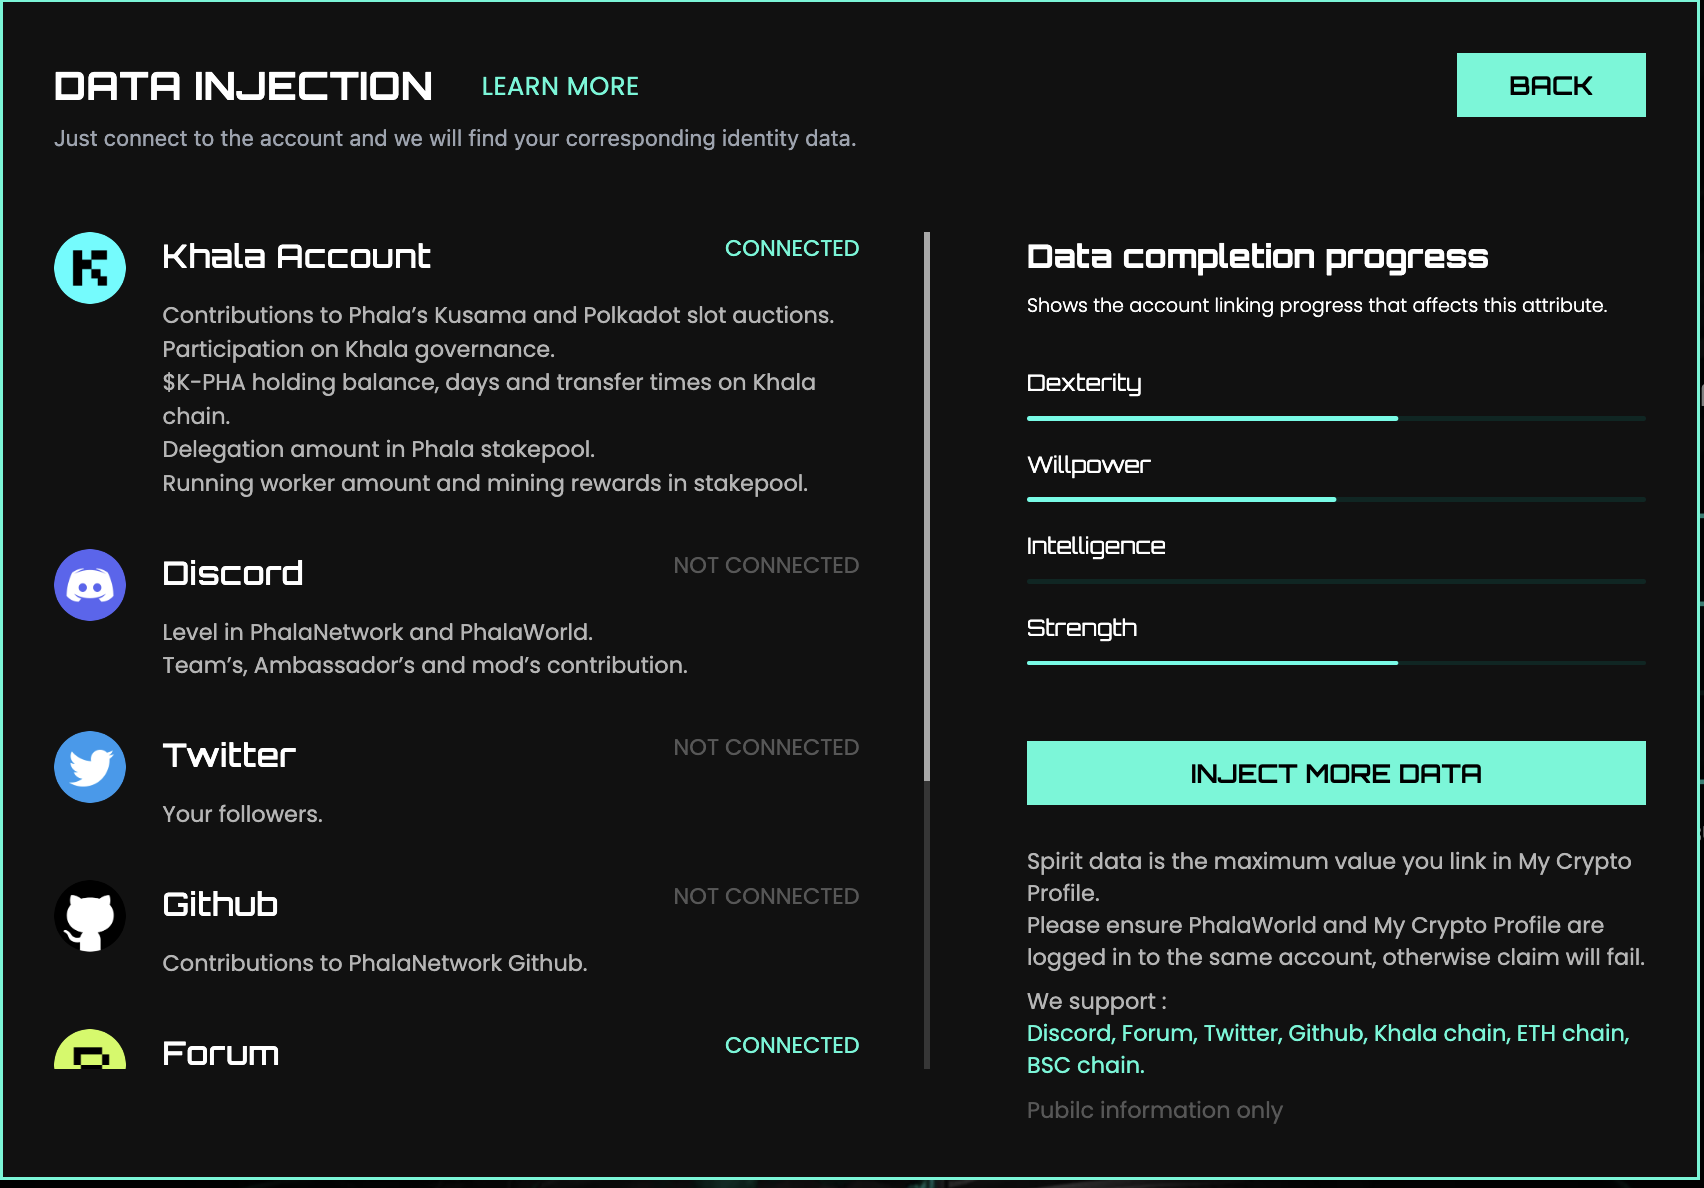Image resolution: width=1704 pixels, height=1188 pixels.
Task: Click the Willpower progress bar
Action: 1336,499
